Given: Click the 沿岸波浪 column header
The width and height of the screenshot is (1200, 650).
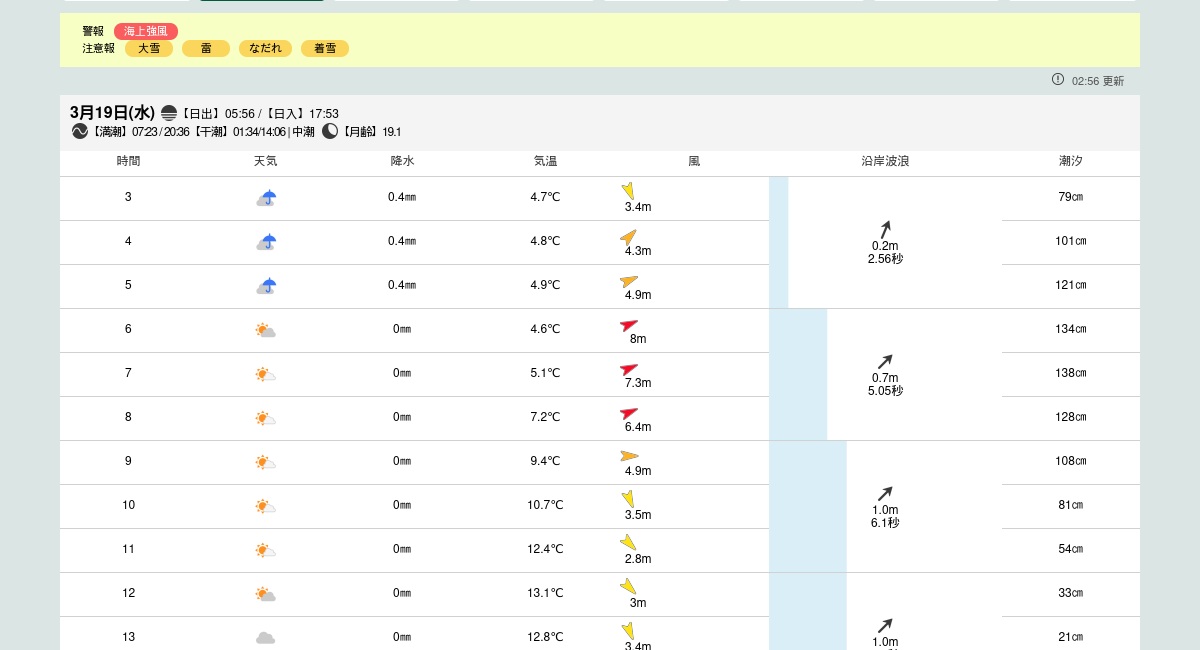Looking at the screenshot, I should point(885,161).
